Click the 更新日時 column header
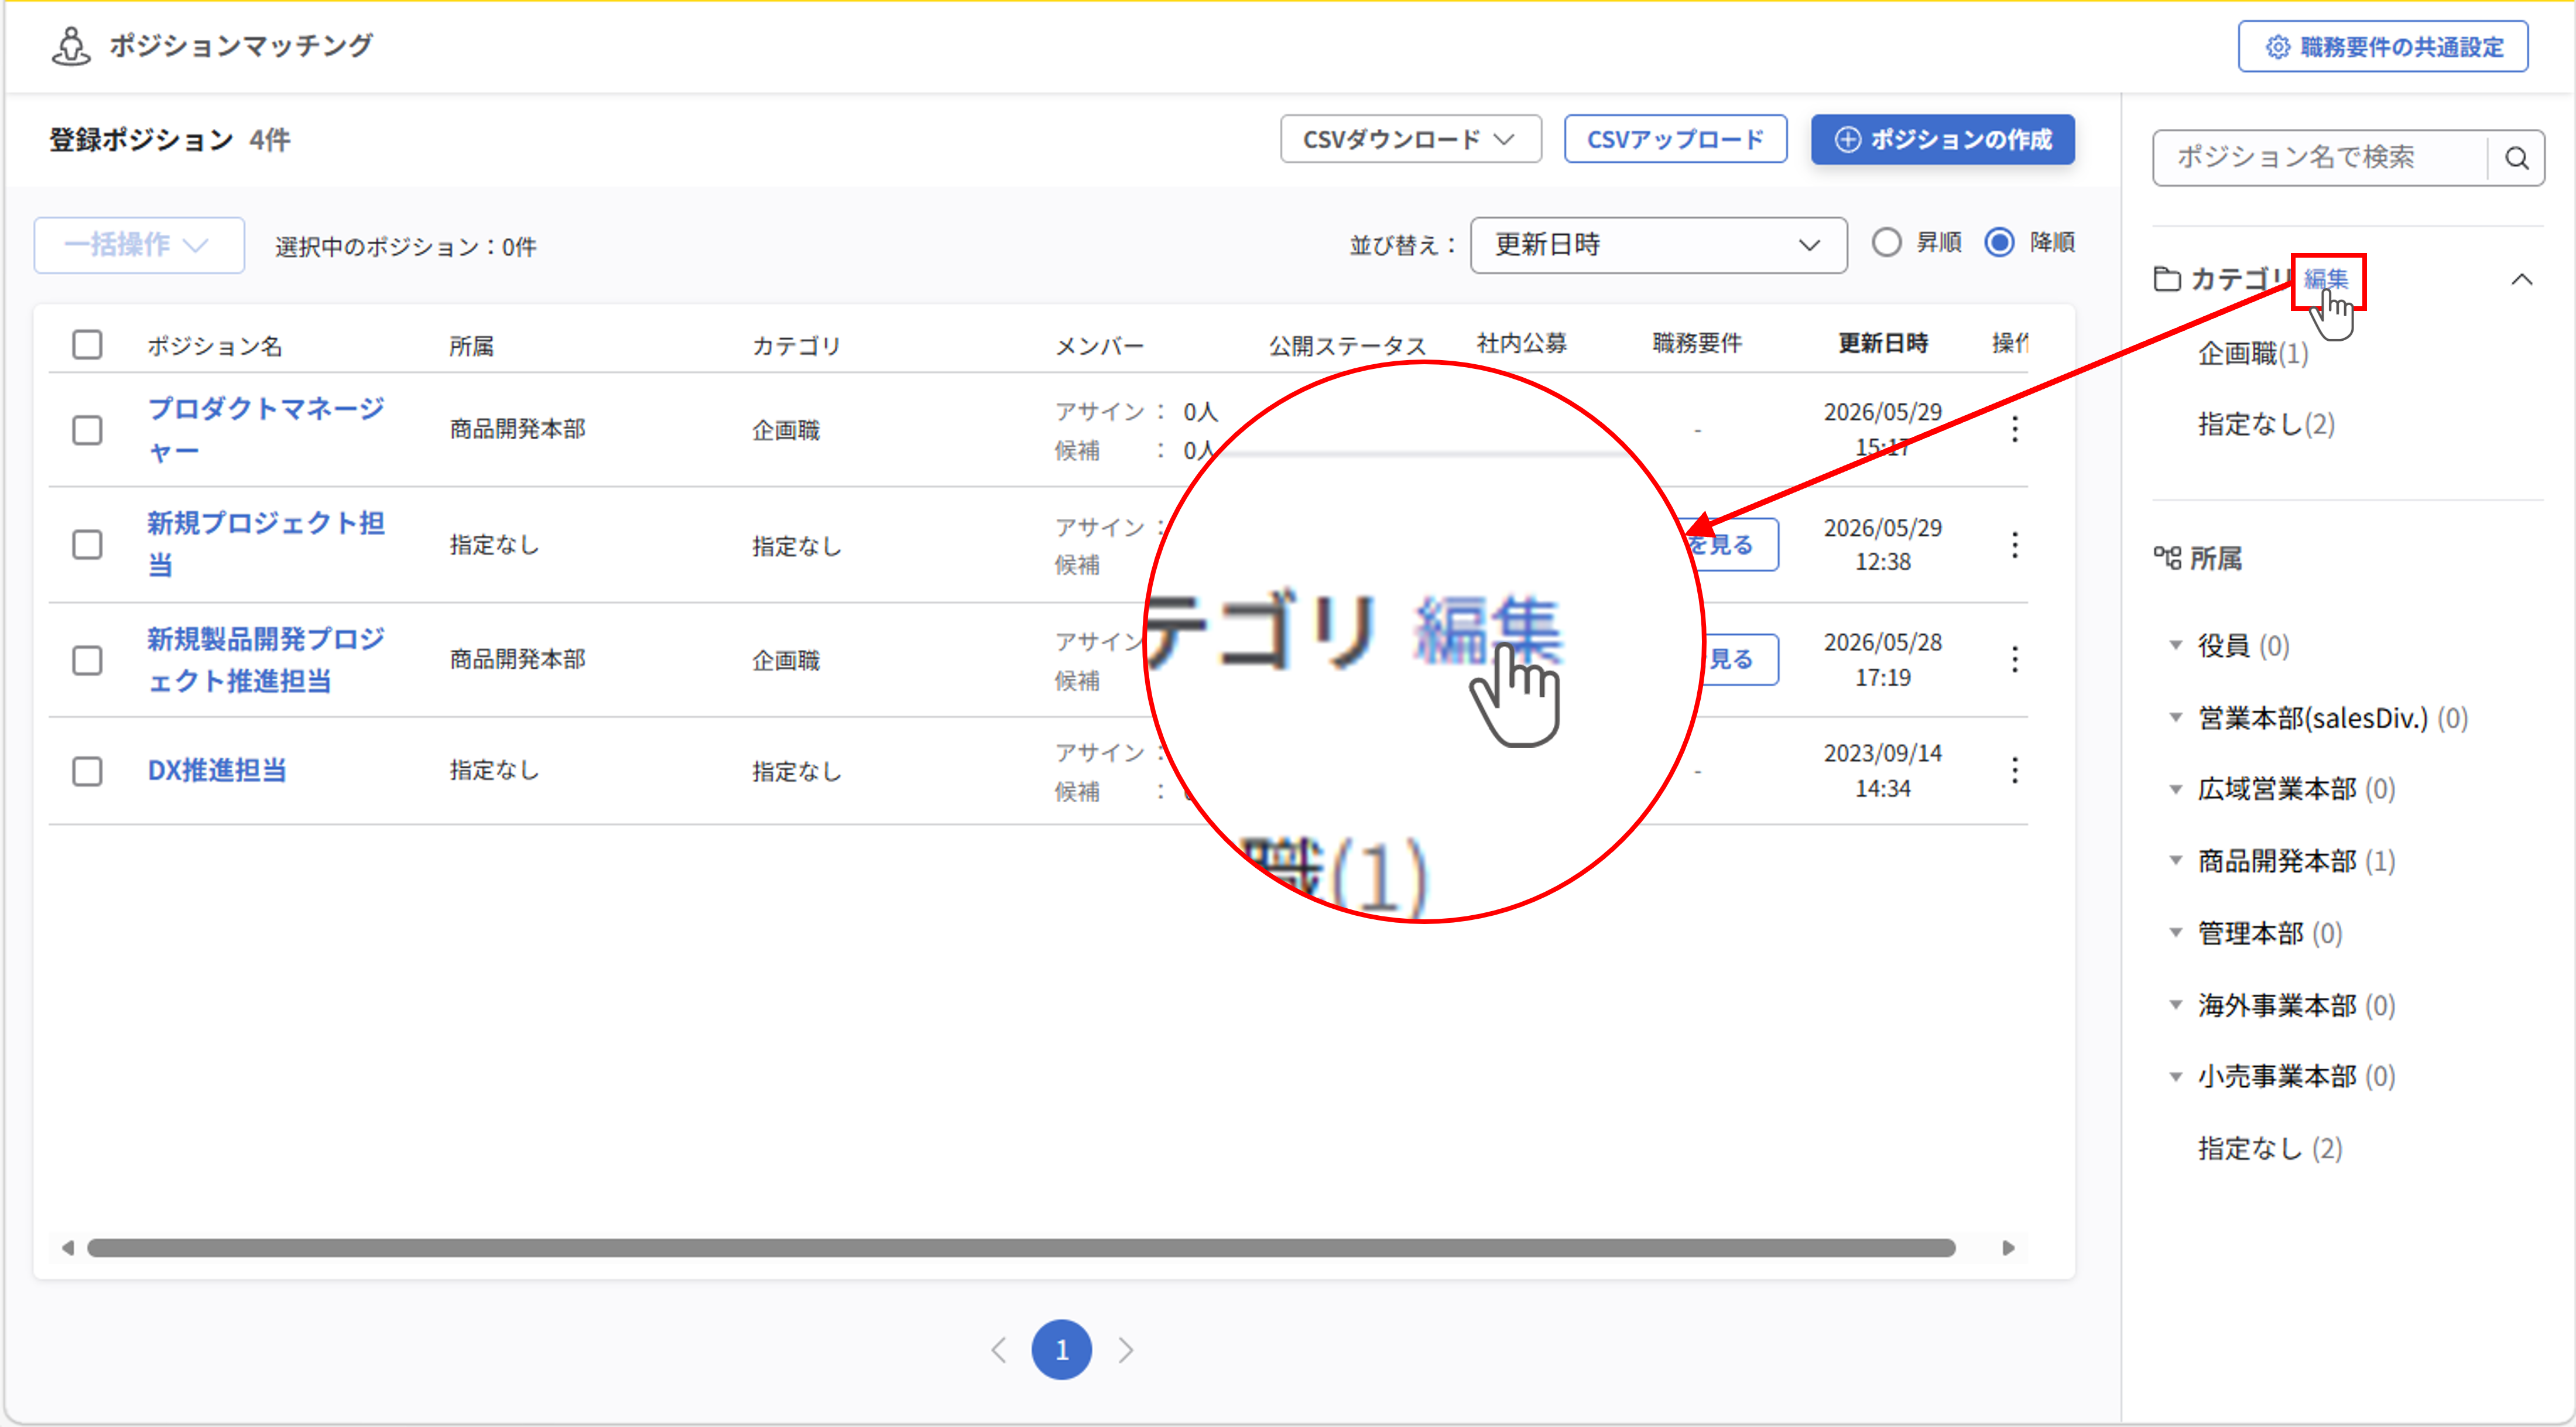 pyautogui.click(x=1883, y=343)
